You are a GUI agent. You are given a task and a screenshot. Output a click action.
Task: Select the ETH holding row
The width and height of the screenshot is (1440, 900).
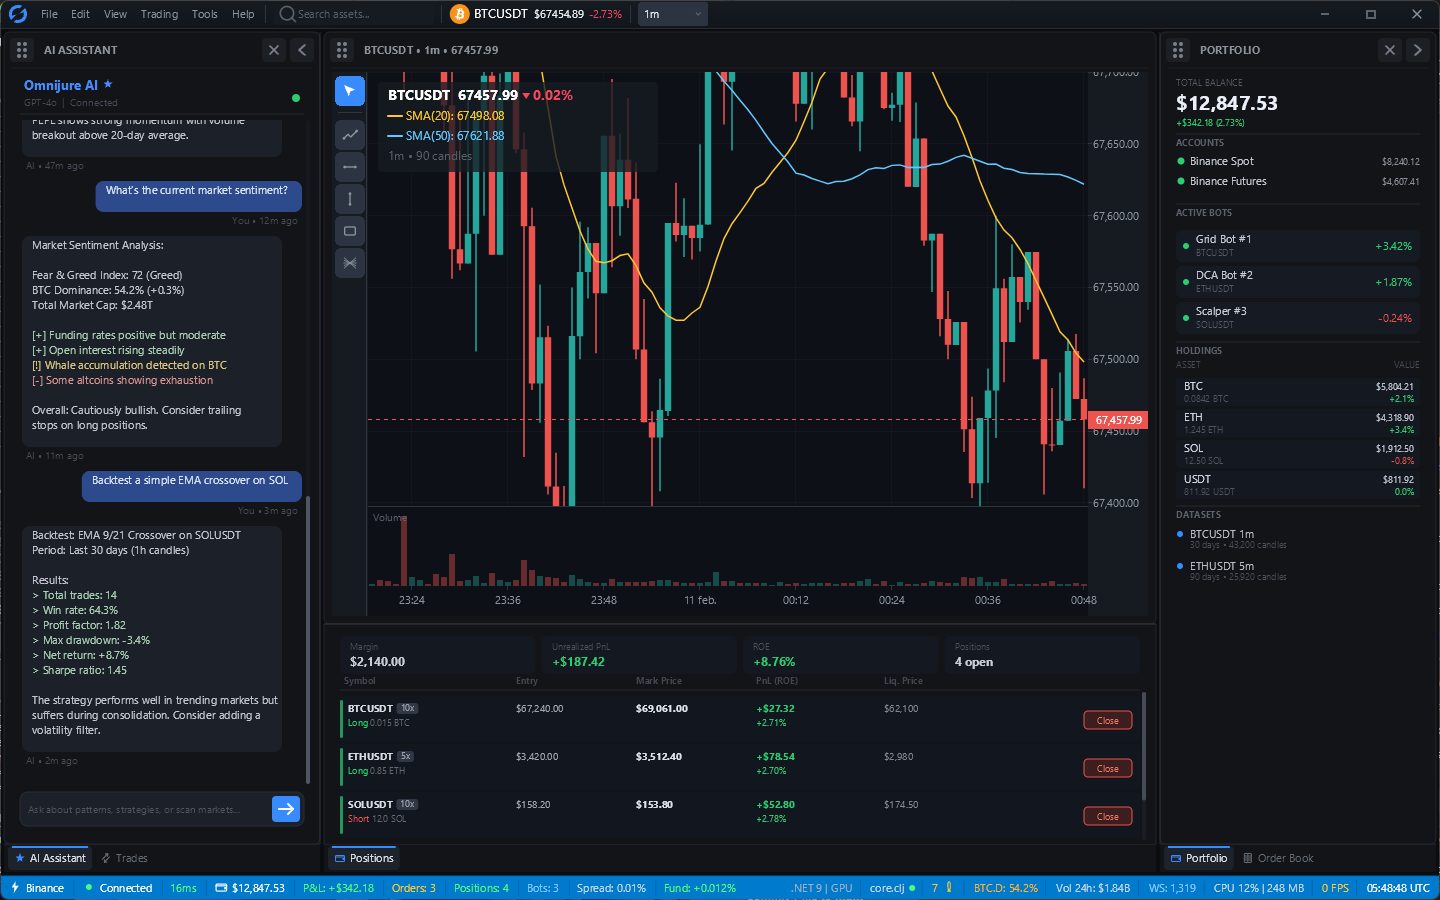[1298, 423]
